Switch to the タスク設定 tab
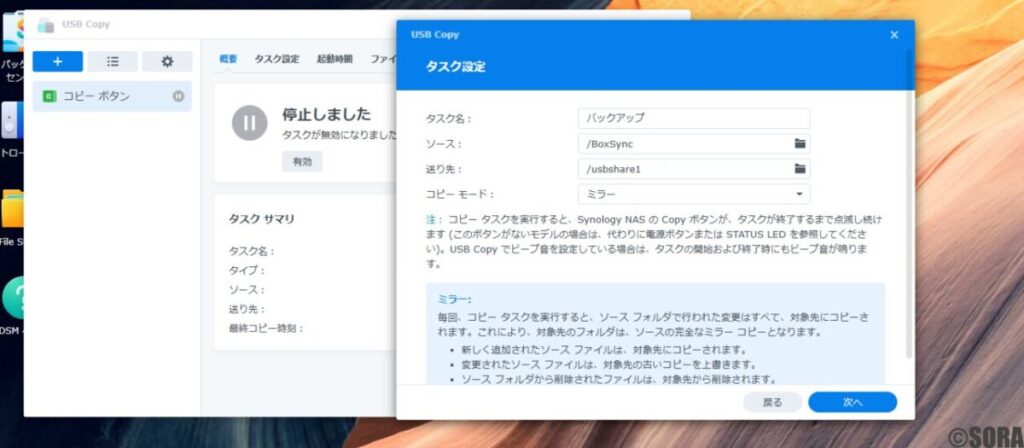The height and width of the screenshot is (448, 1024). (277, 59)
